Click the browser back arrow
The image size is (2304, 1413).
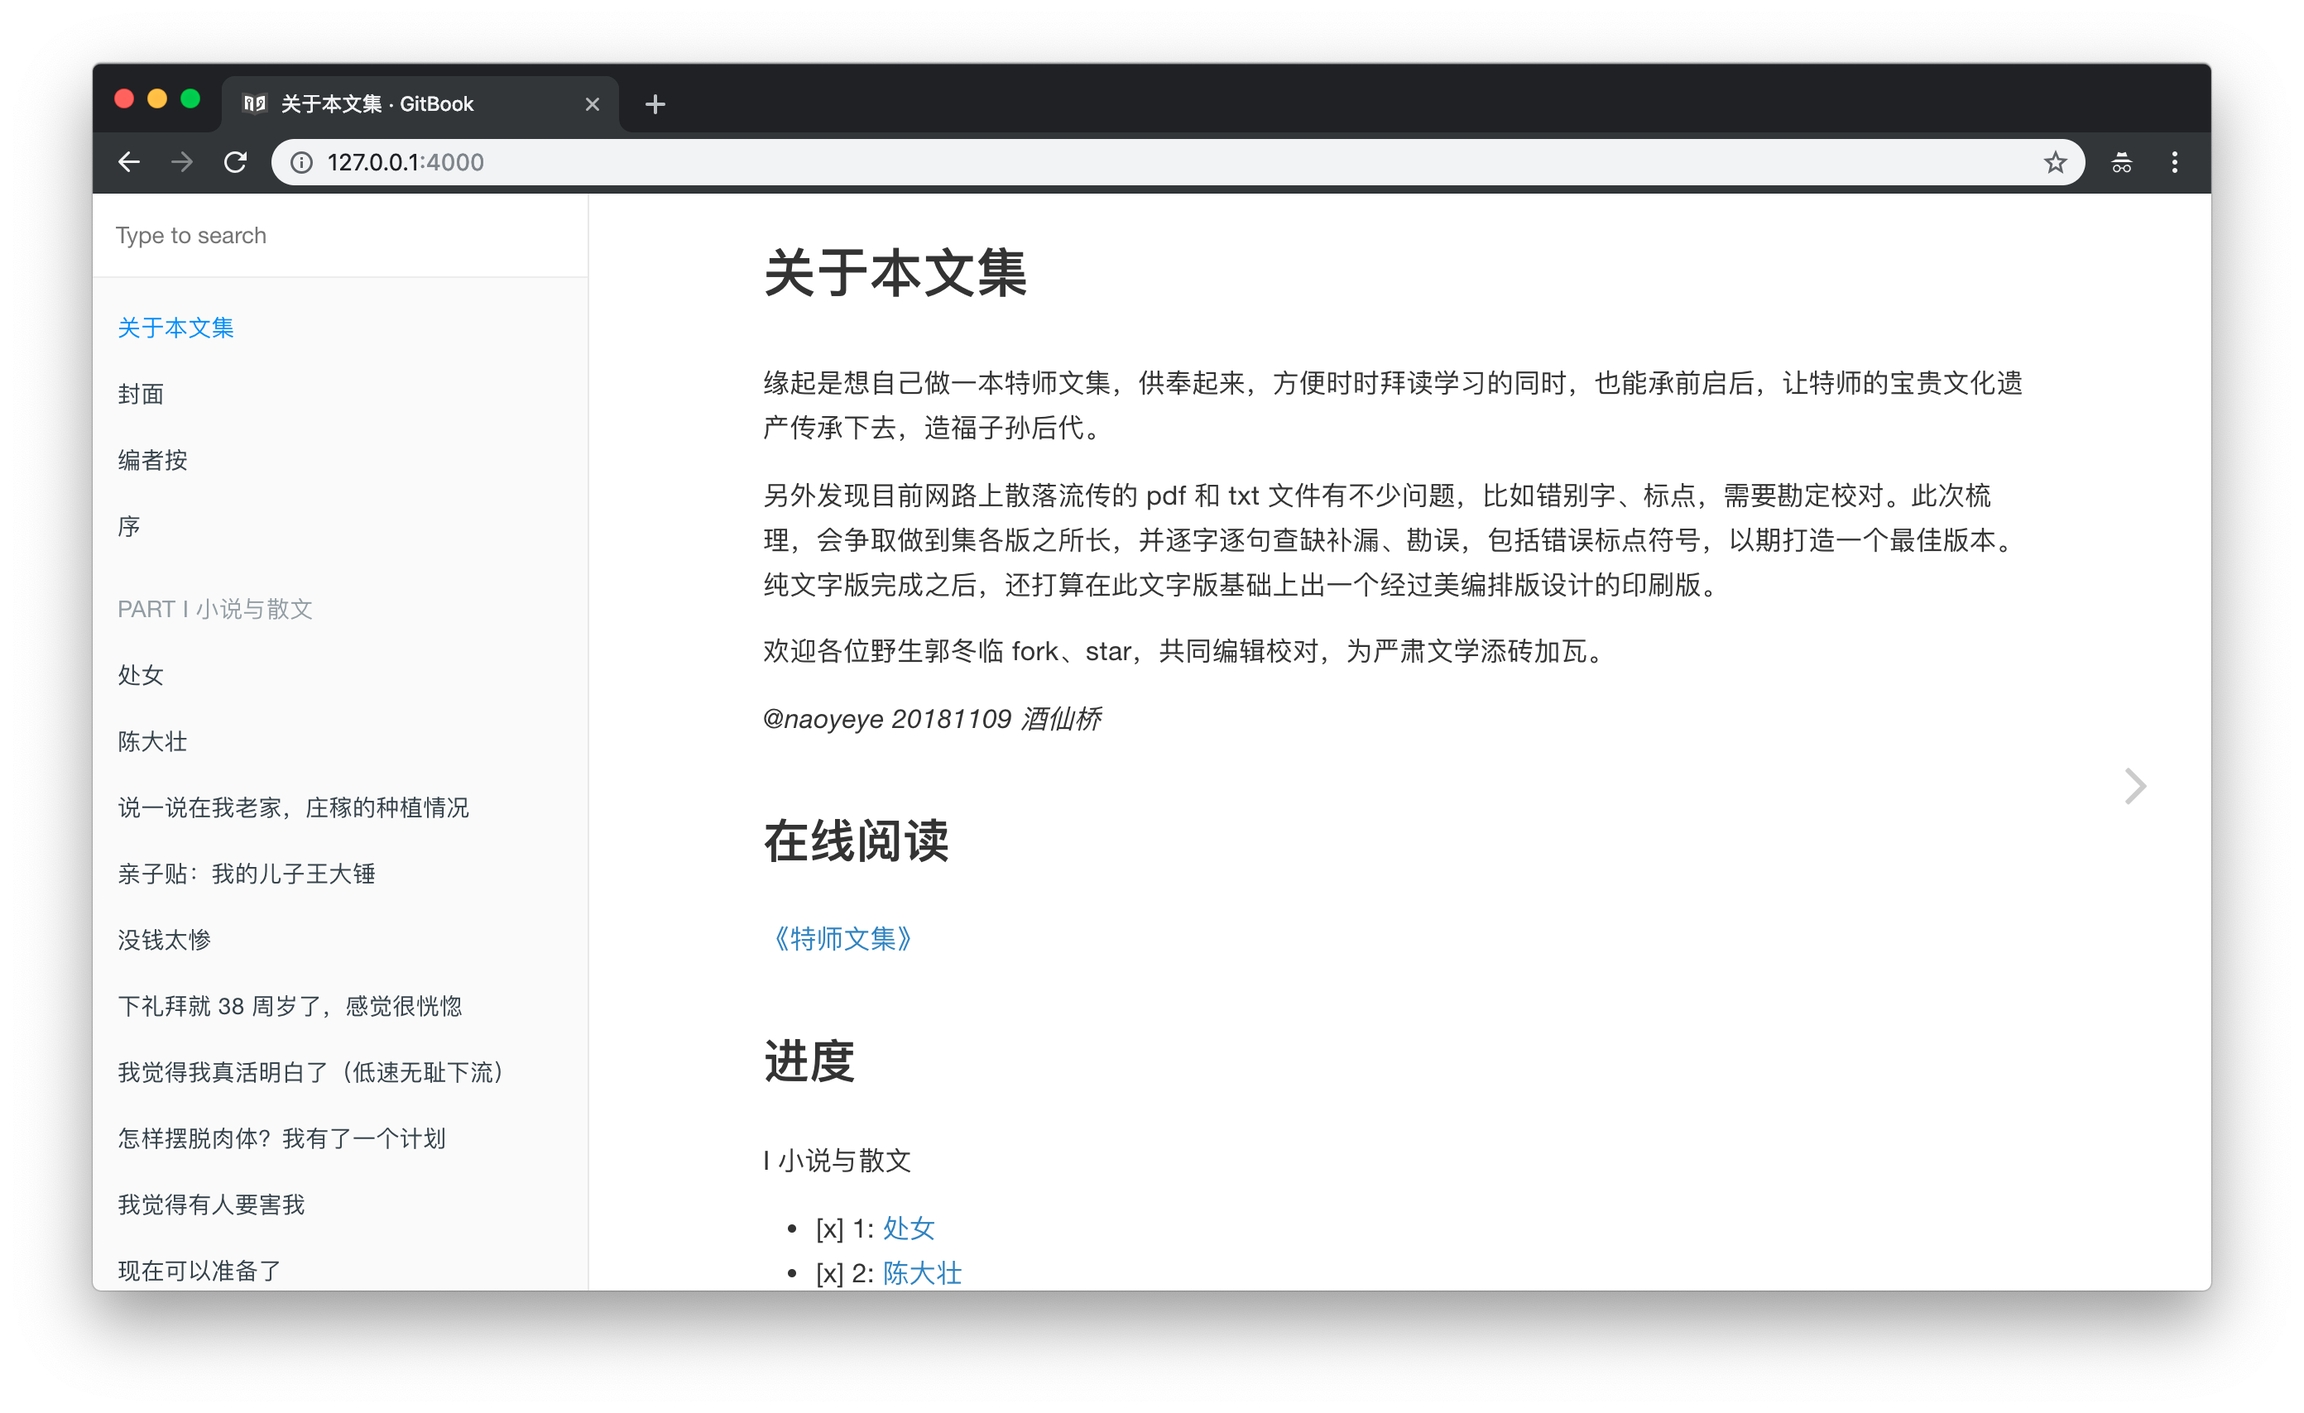pyautogui.click(x=129, y=162)
